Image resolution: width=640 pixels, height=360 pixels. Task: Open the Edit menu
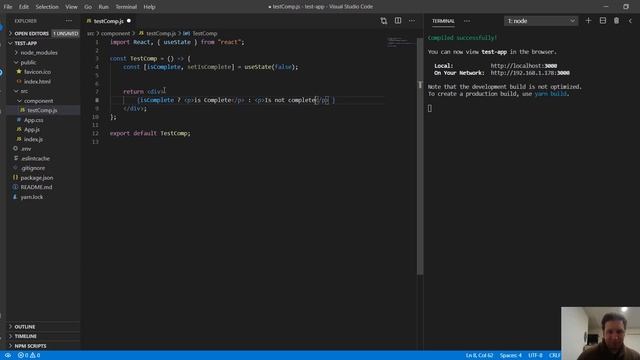[24, 7]
